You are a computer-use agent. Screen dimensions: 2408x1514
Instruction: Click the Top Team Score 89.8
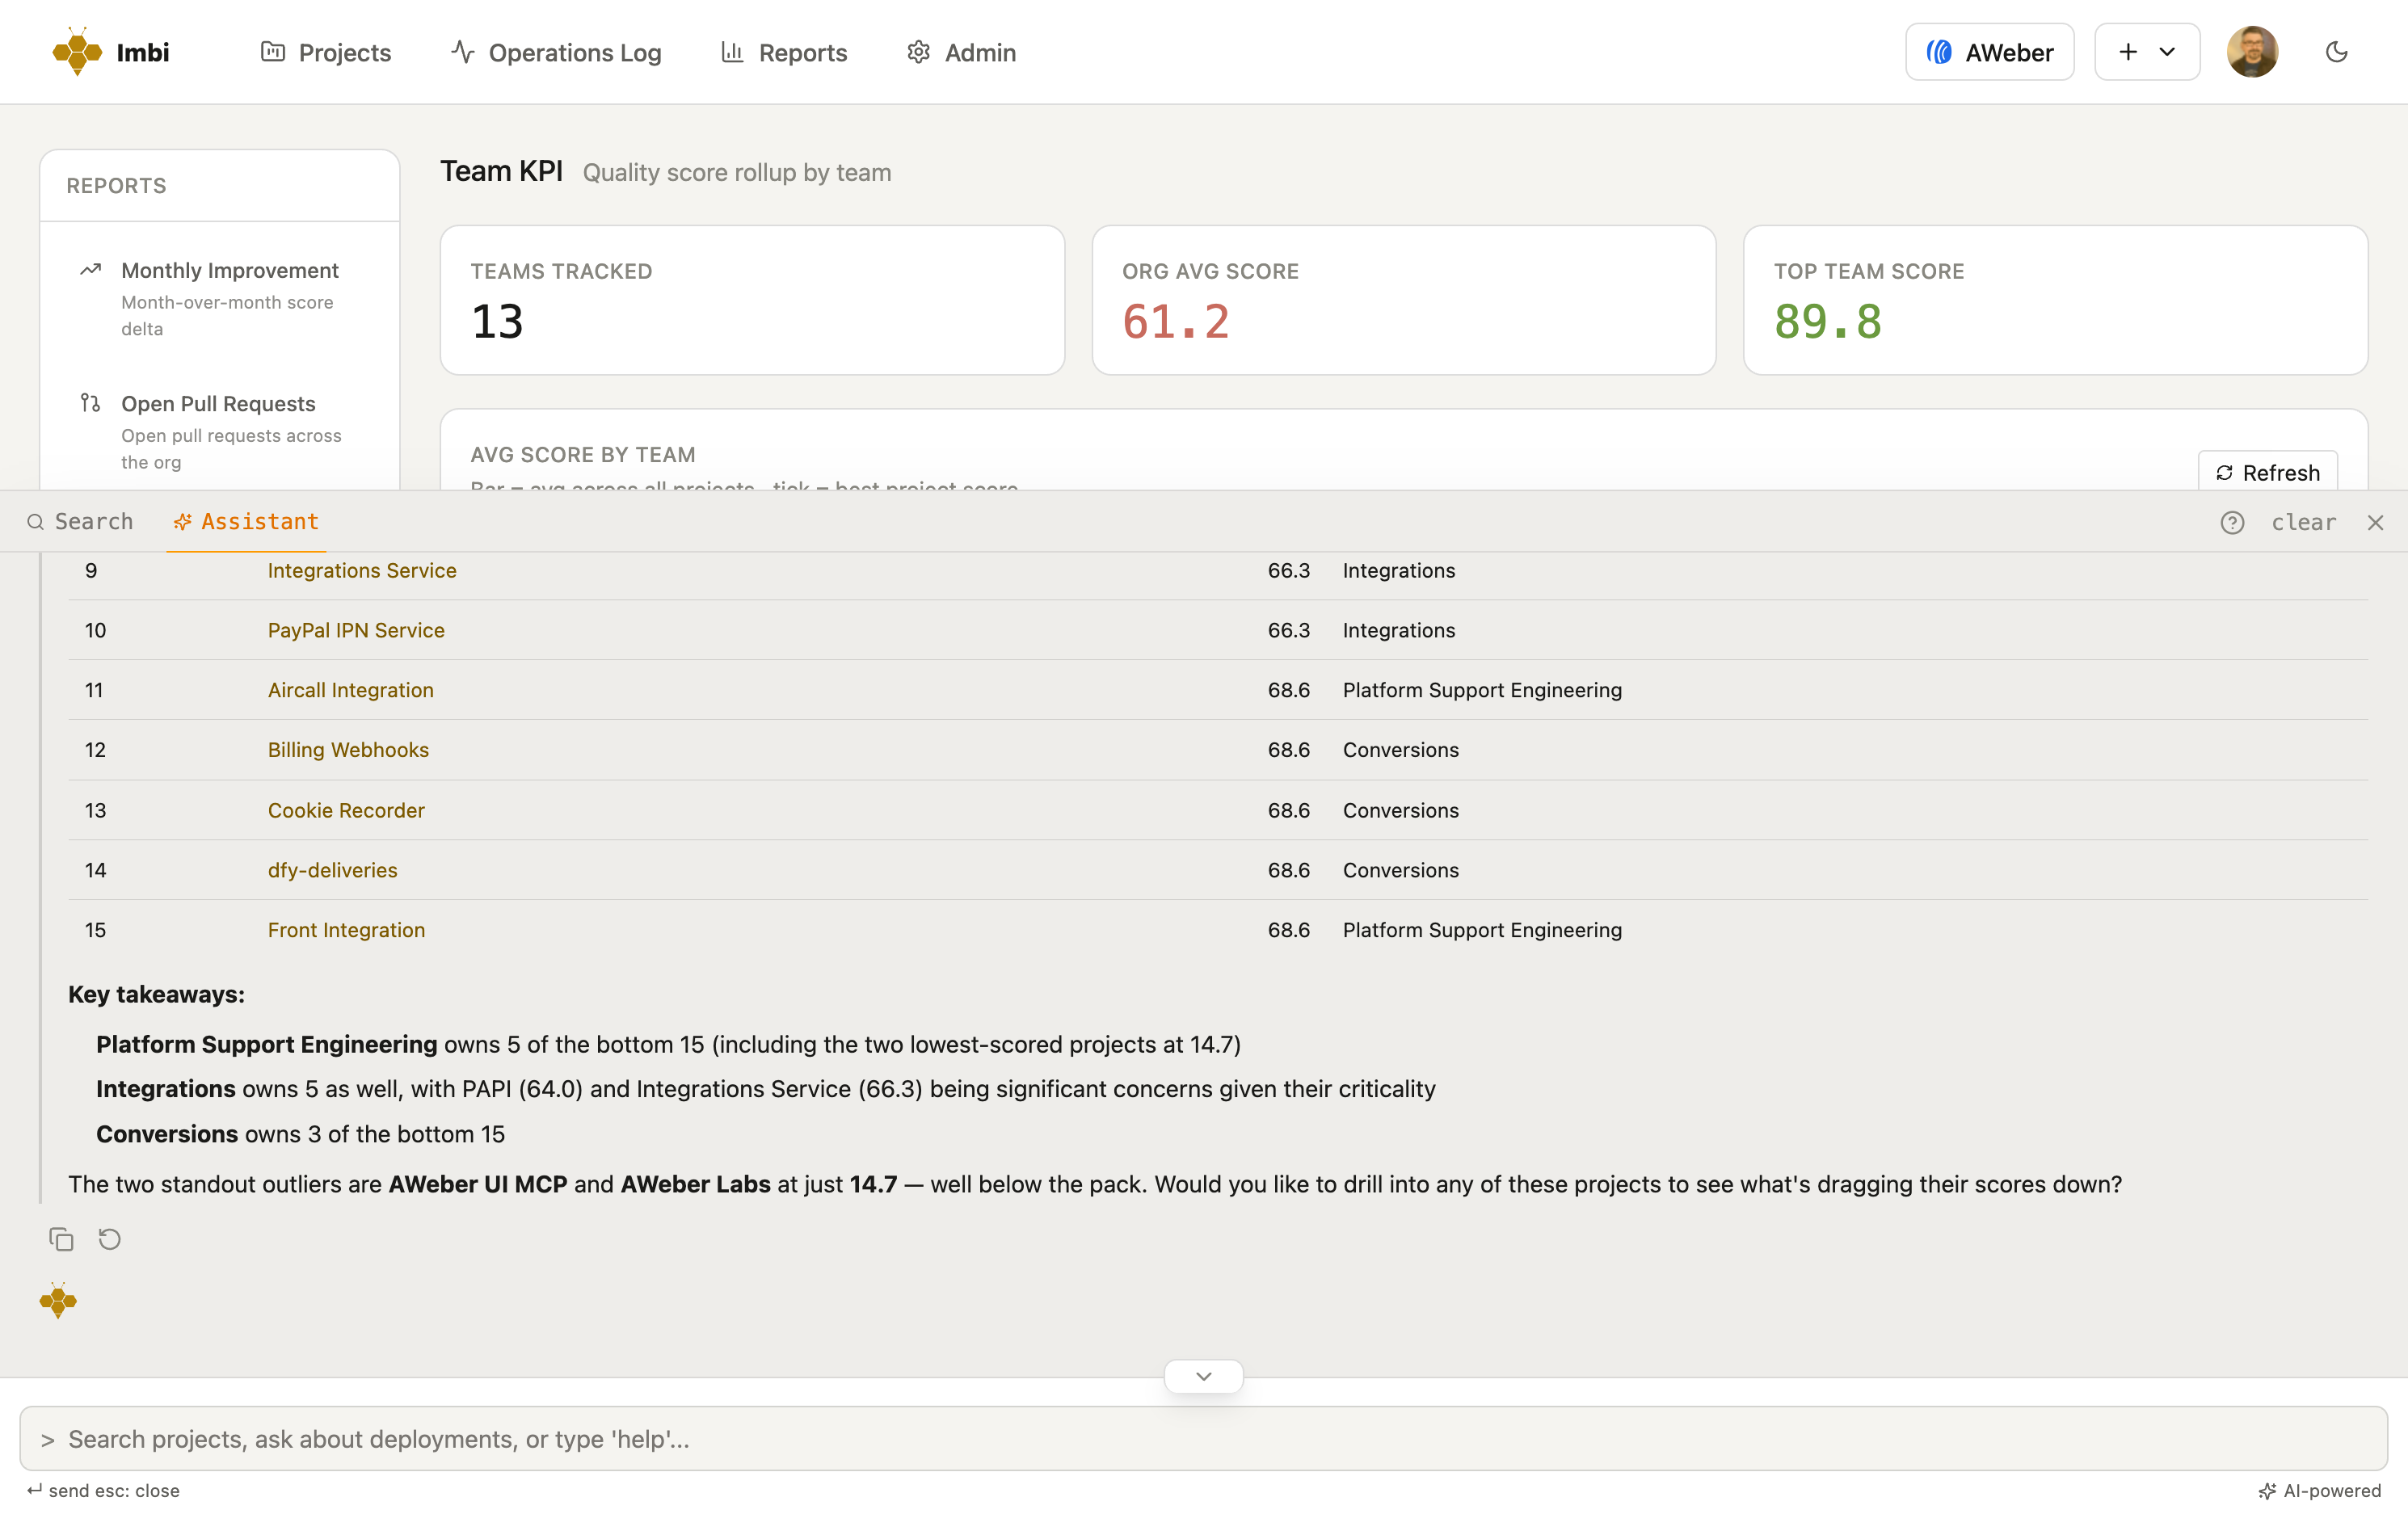(x=1828, y=322)
